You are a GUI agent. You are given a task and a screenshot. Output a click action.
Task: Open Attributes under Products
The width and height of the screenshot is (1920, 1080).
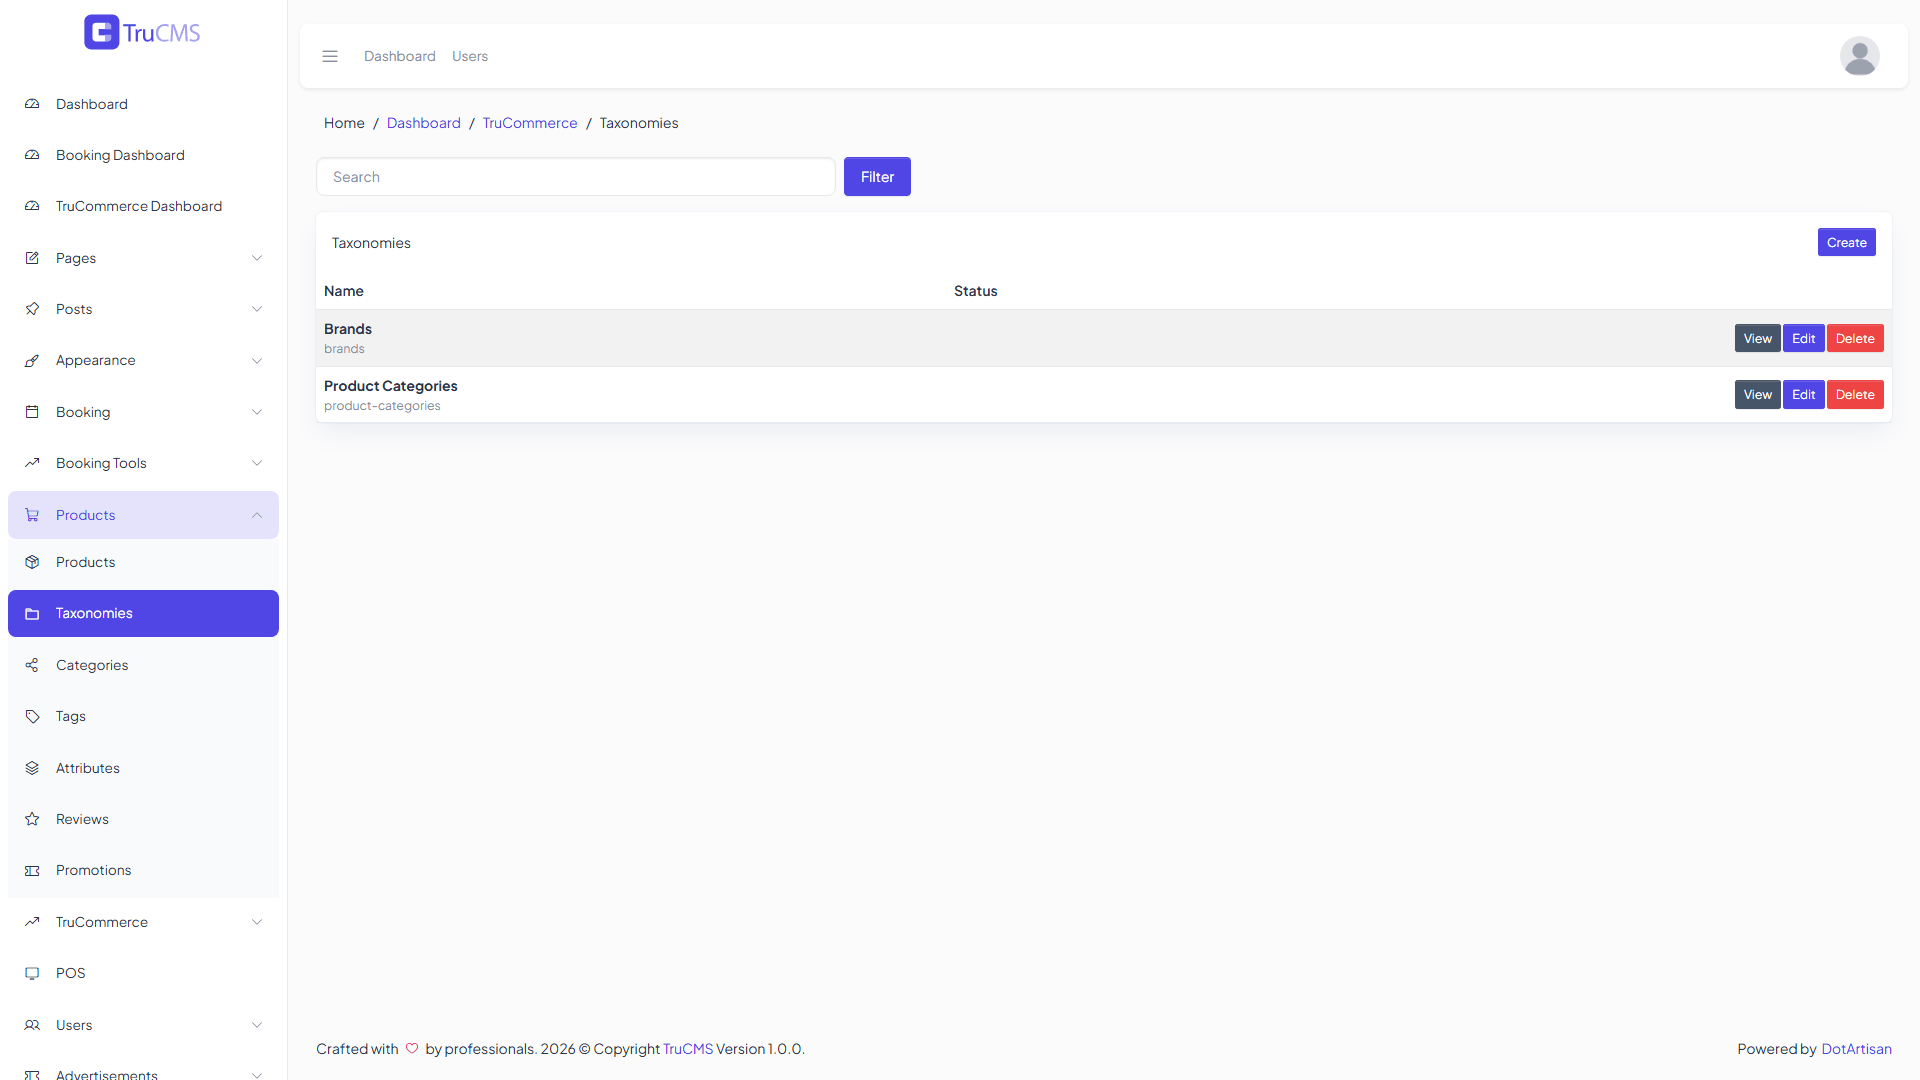coord(143,768)
